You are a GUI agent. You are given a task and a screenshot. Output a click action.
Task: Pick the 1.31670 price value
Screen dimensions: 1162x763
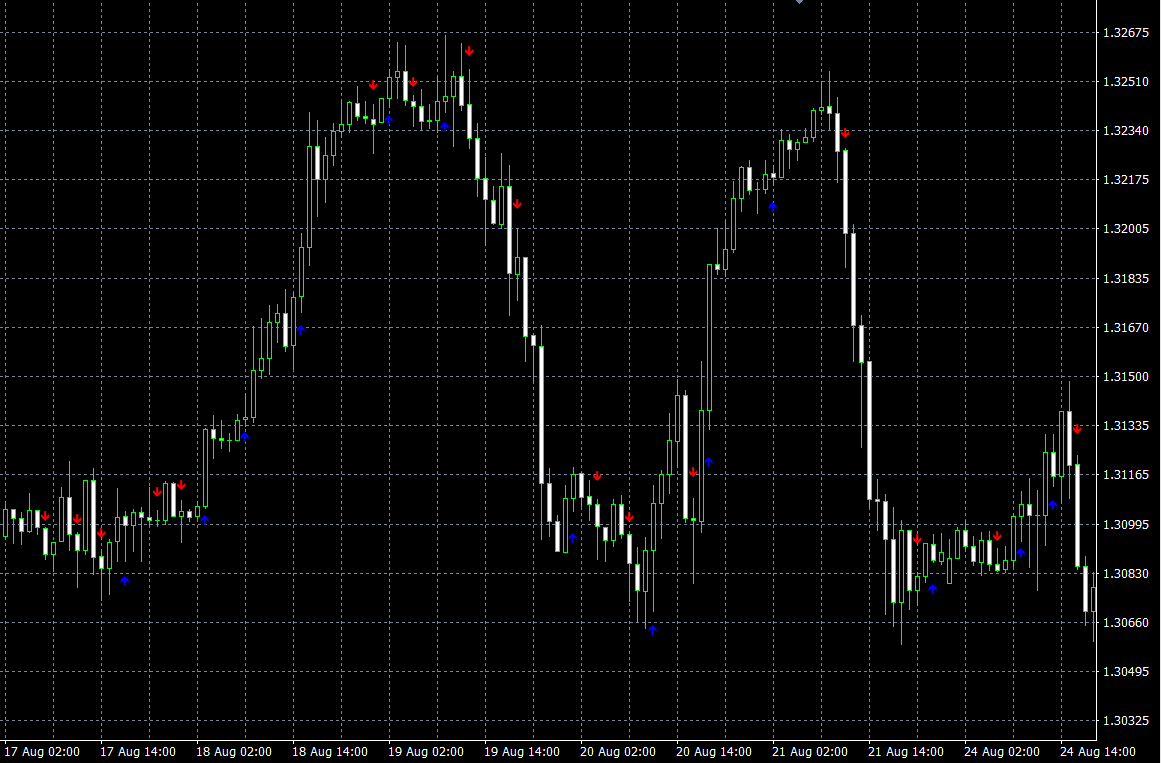tap(1126, 327)
